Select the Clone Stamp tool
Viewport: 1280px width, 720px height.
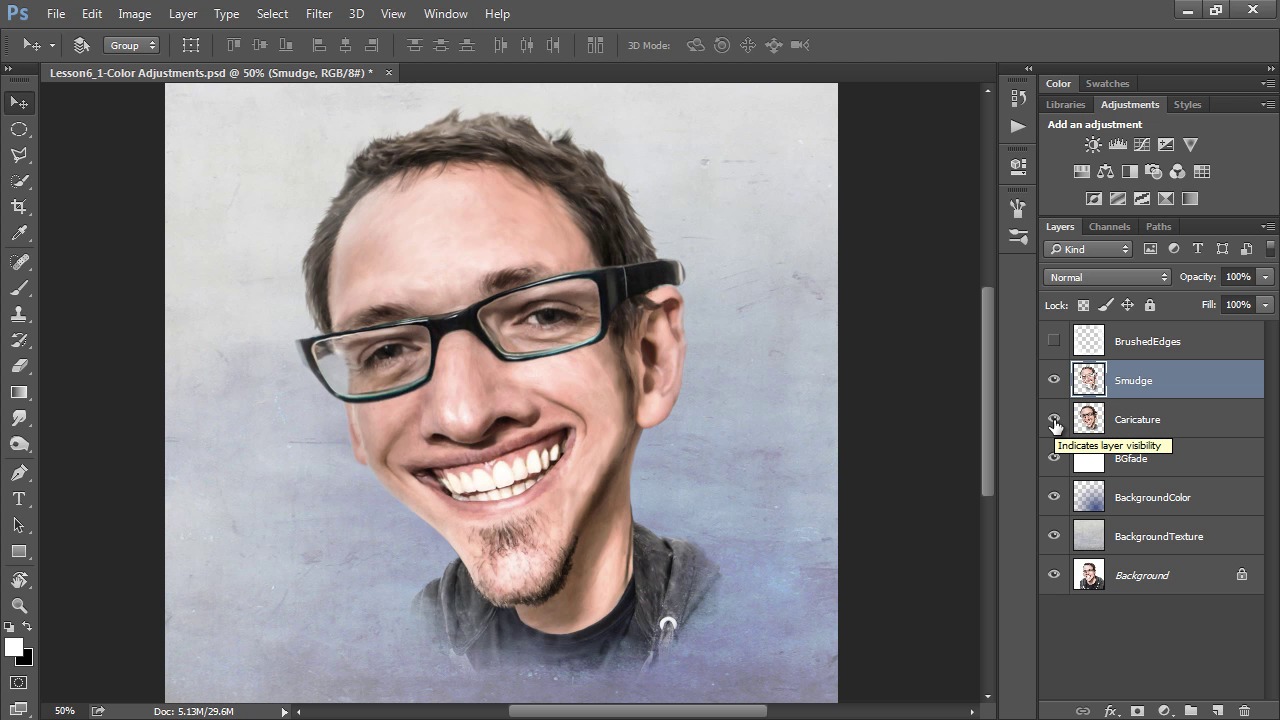click(x=19, y=314)
